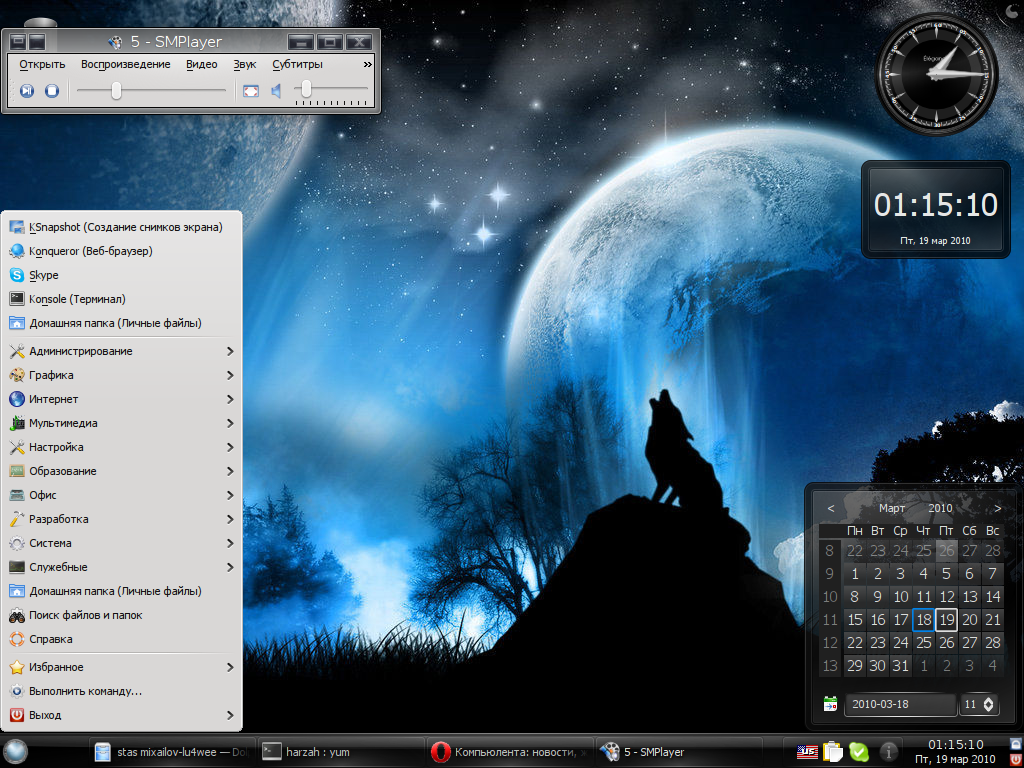Expand the Избранное favorites submenu
Image resolution: width=1024 pixels, height=768 pixels.
(121, 667)
